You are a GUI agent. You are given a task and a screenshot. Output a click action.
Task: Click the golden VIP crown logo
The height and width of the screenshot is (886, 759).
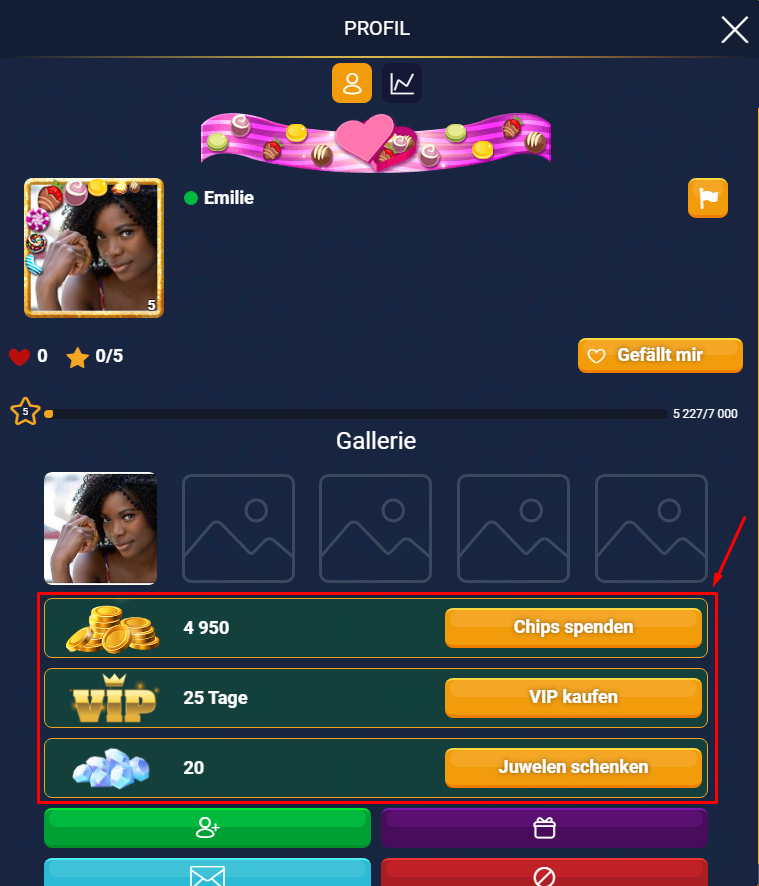pyautogui.click(x=115, y=698)
